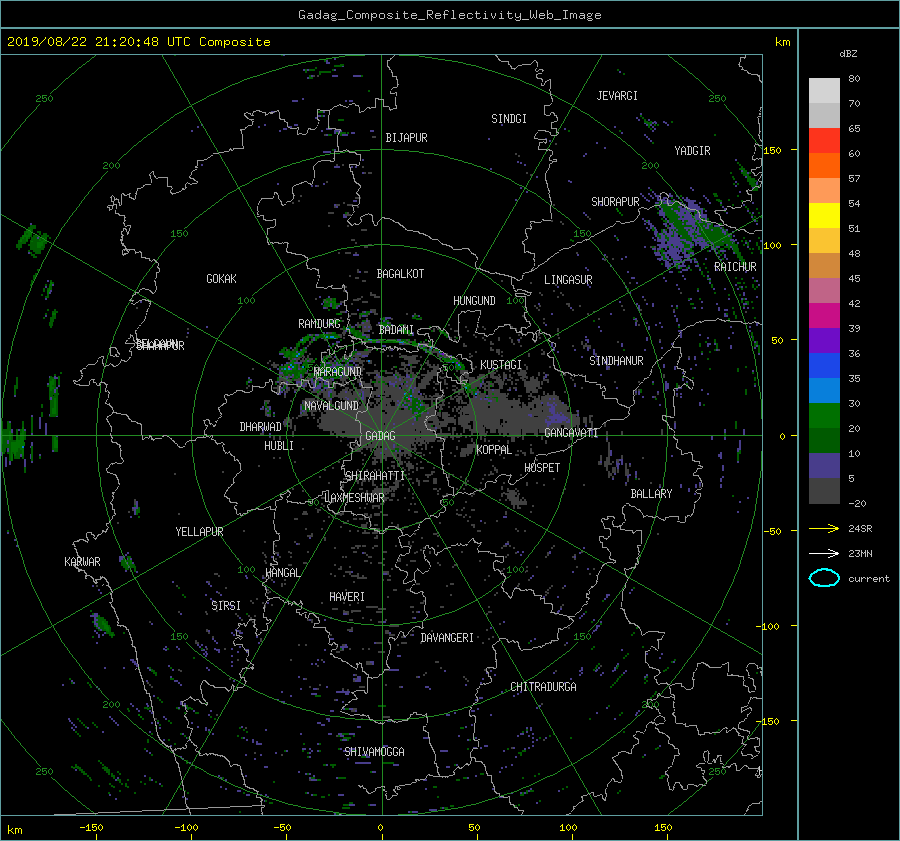
Task: Select the orange 57 dBZ color swatch
Action: point(824,190)
